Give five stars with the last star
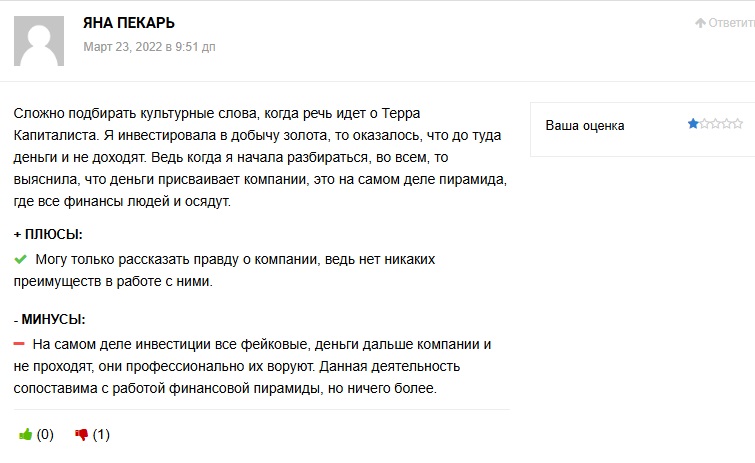755x463 pixels. click(737, 125)
